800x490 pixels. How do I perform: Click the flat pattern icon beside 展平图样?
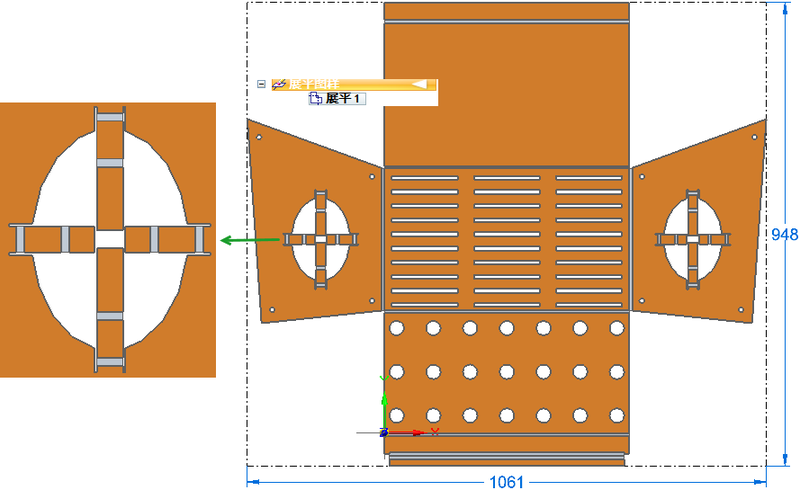pos(279,85)
